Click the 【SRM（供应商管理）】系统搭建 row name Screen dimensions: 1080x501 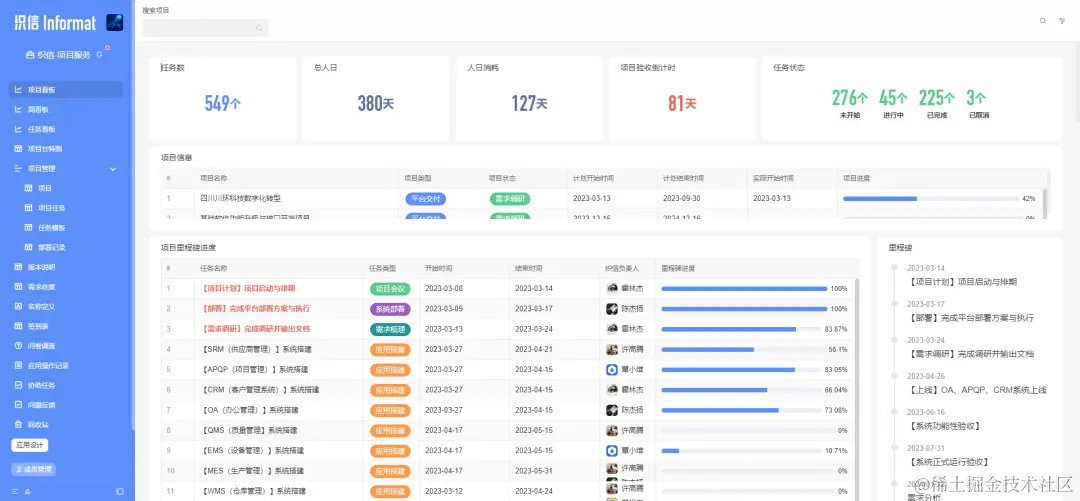pyautogui.click(x=256, y=349)
